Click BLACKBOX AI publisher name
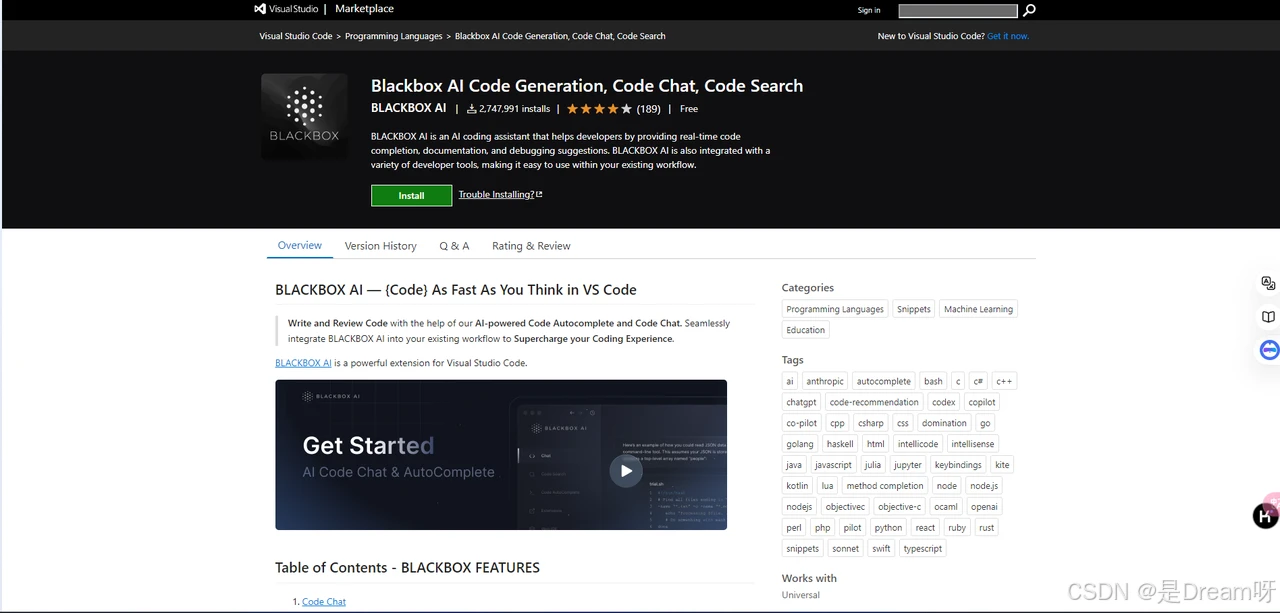Screen dimensions: 1280x613 [408, 108]
